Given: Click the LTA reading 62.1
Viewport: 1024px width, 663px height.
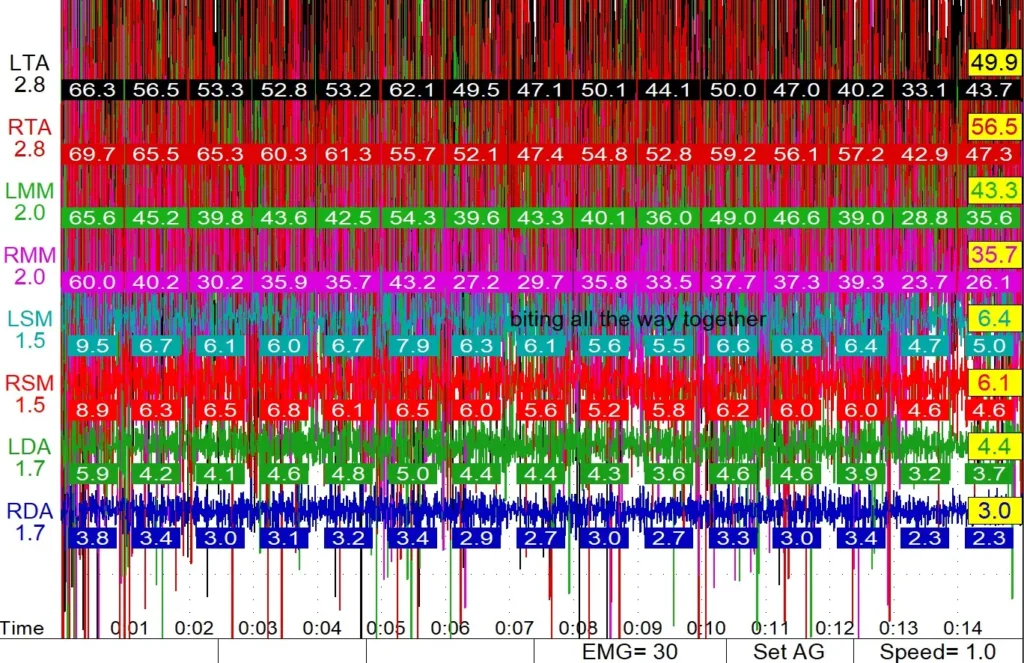Looking at the screenshot, I should [x=412, y=90].
